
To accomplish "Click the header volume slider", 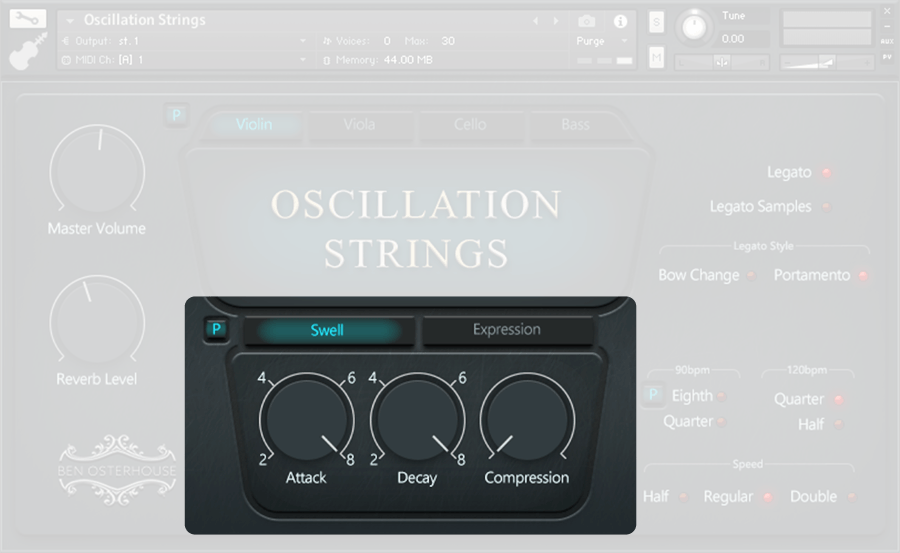I will (827, 62).
